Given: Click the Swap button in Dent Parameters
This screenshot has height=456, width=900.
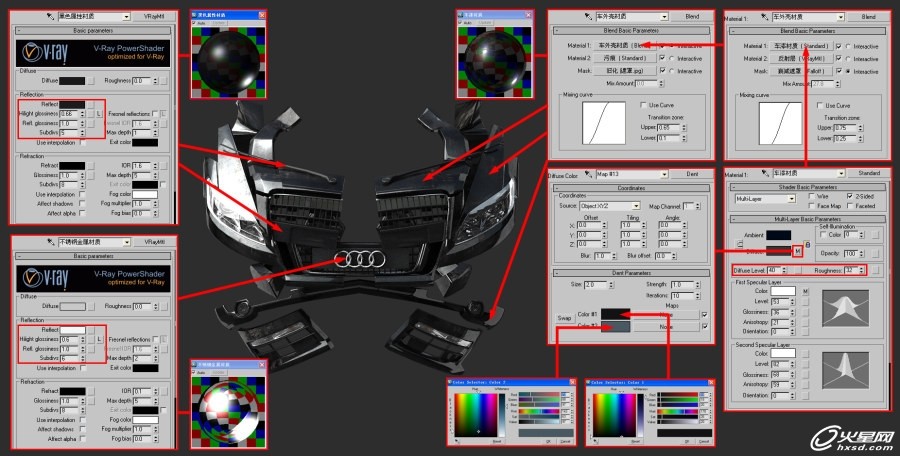Looking at the screenshot, I should [564, 318].
